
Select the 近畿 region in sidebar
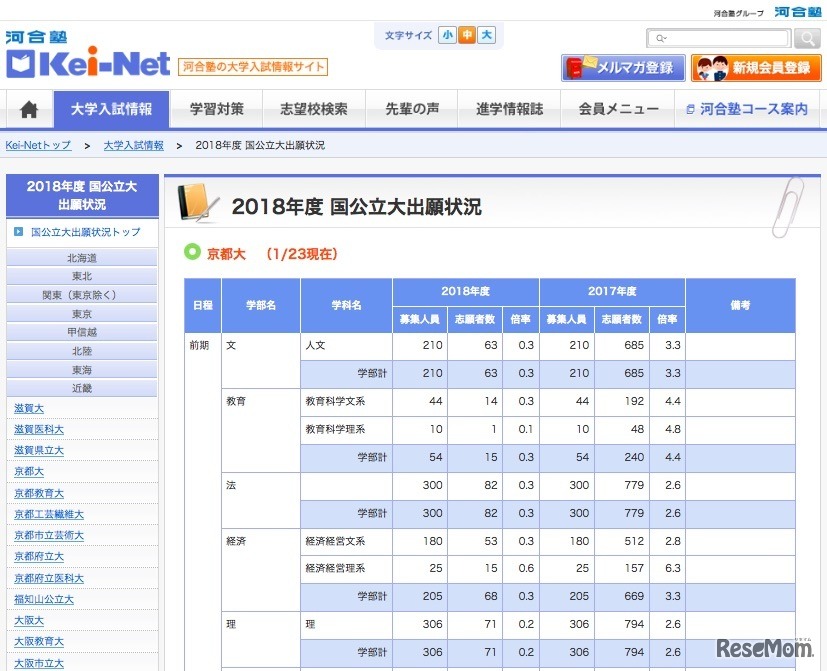pyautogui.click(x=83, y=388)
